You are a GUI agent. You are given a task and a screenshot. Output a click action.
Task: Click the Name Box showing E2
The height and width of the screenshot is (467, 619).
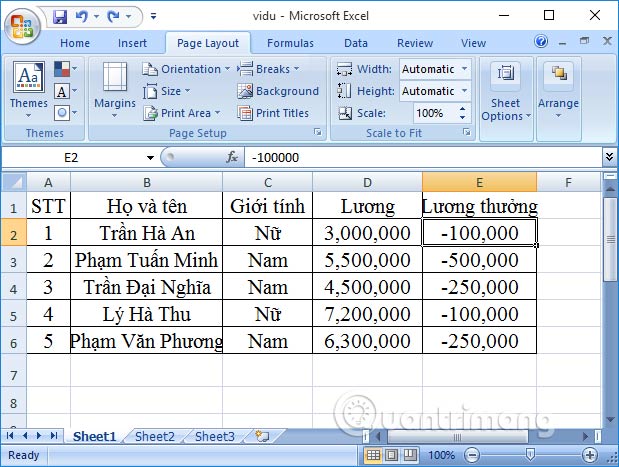point(71,158)
